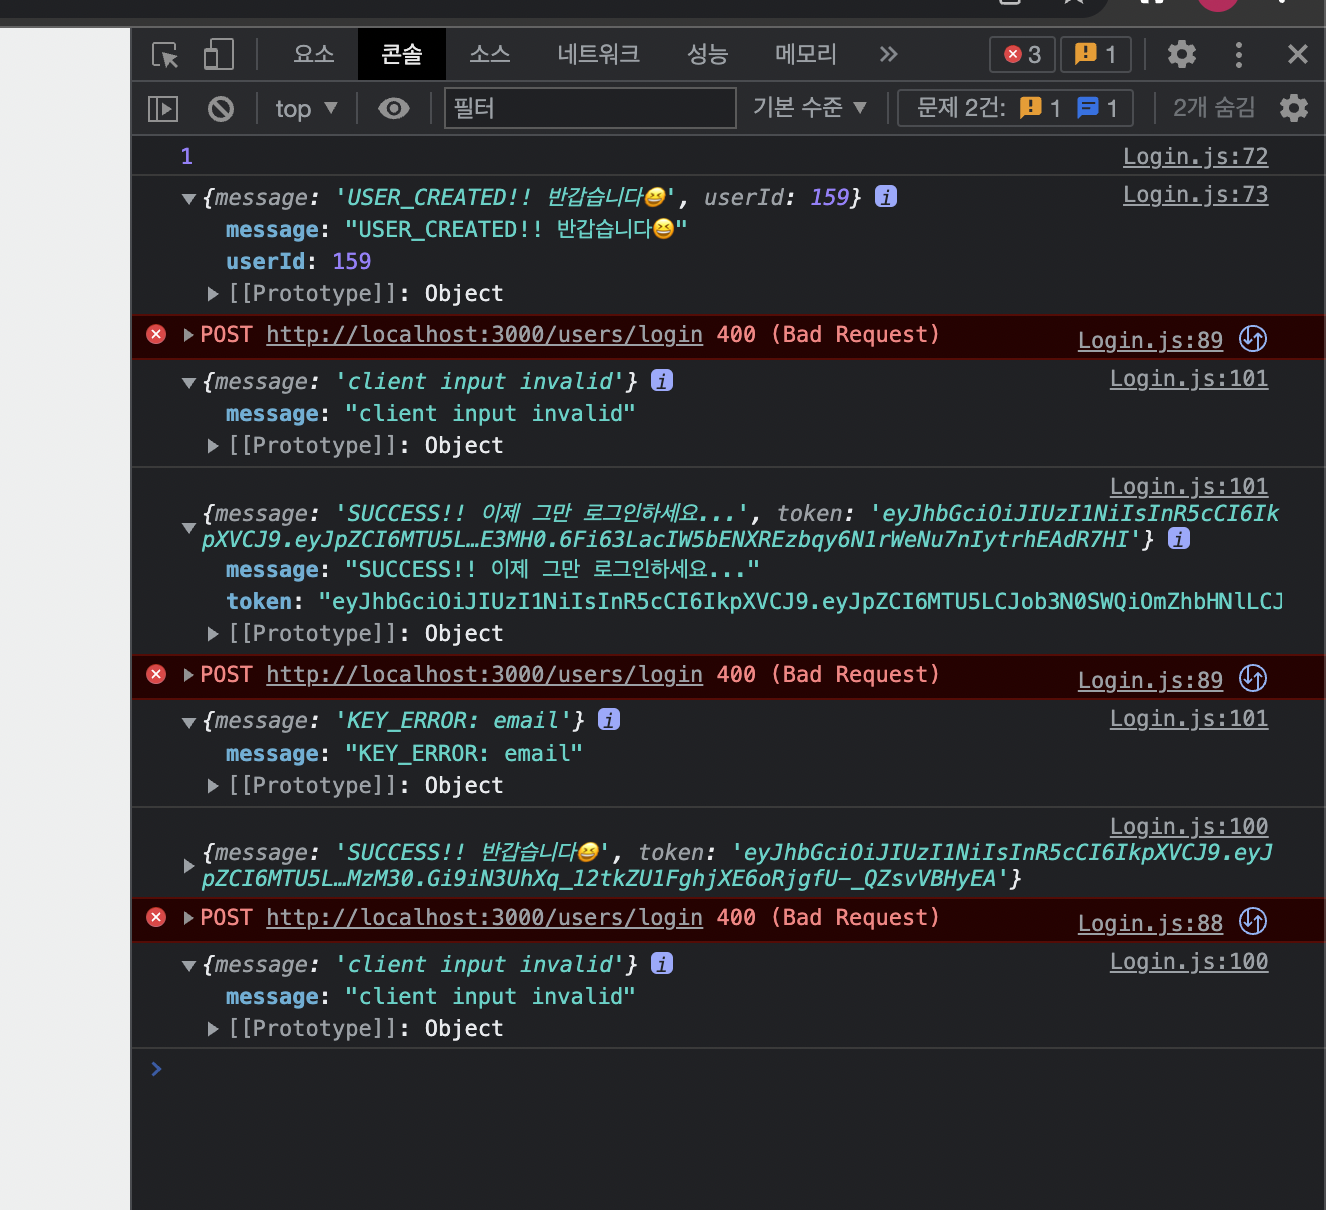Open the three-dot DevTools menu
The width and height of the screenshot is (1326, 1210).
coord(1239,54)
